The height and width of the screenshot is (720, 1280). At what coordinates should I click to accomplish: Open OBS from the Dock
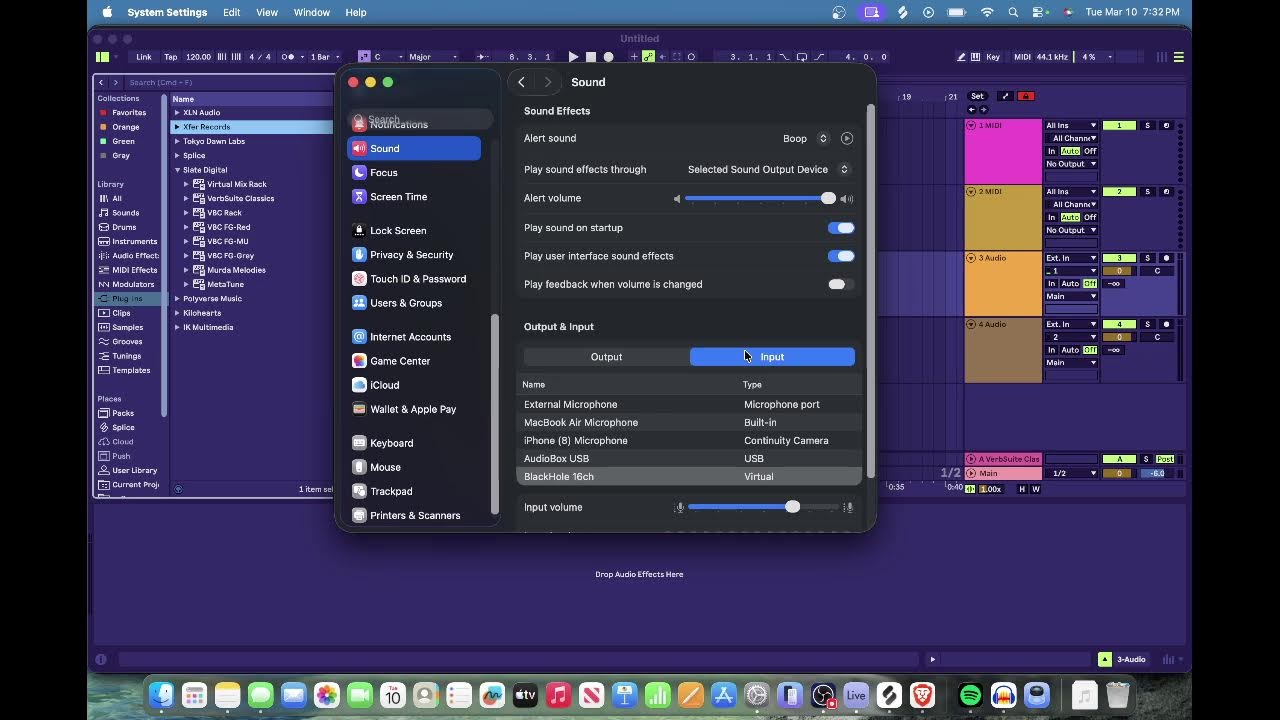point(823,695)
